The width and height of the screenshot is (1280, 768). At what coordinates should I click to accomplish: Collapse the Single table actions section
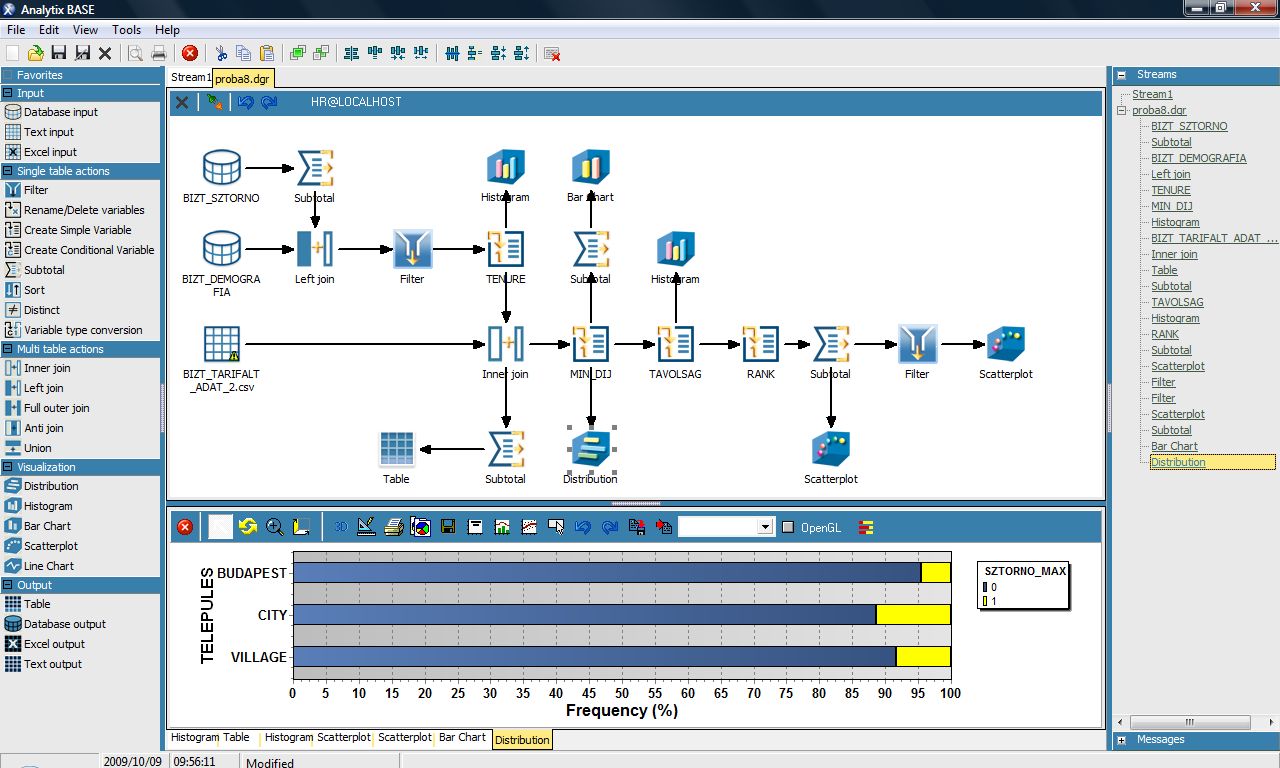coord(8,171)
